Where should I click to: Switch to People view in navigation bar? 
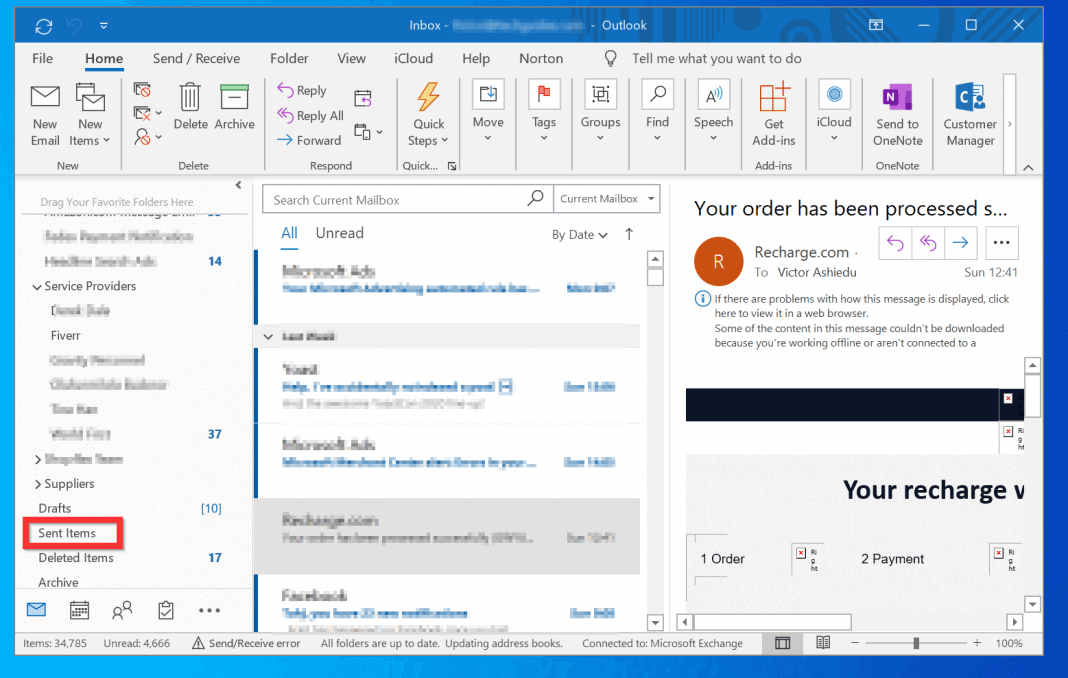click(122, 610)
